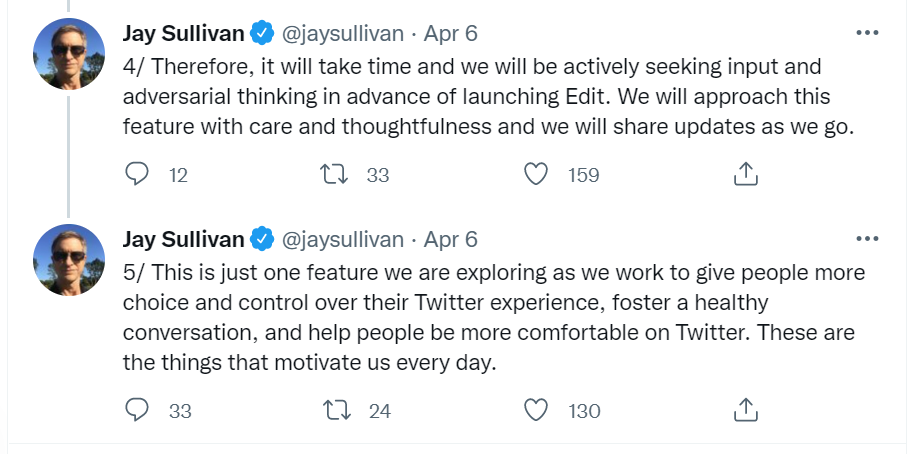Open Apr 6 timestamp of 5/ tweet
The image size is (921, 454).
click(451, 240)
